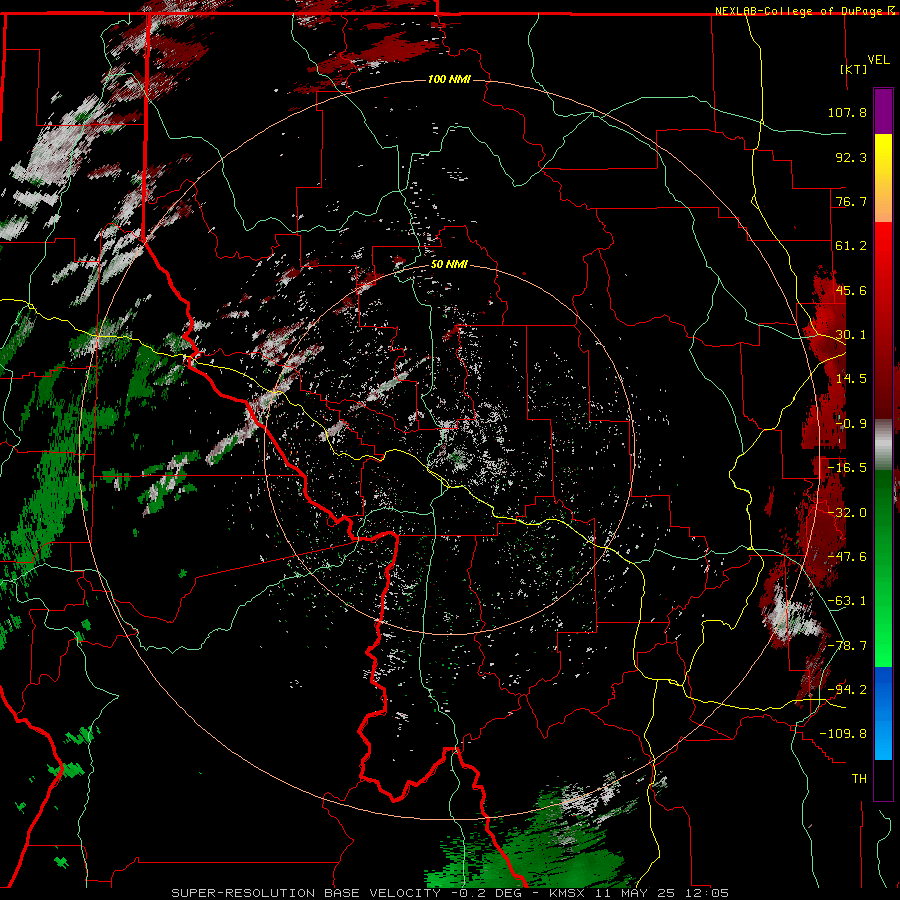Screen dimensions: 900x900
Task: Select the 30.1 legend value
Action: point(851,335)
